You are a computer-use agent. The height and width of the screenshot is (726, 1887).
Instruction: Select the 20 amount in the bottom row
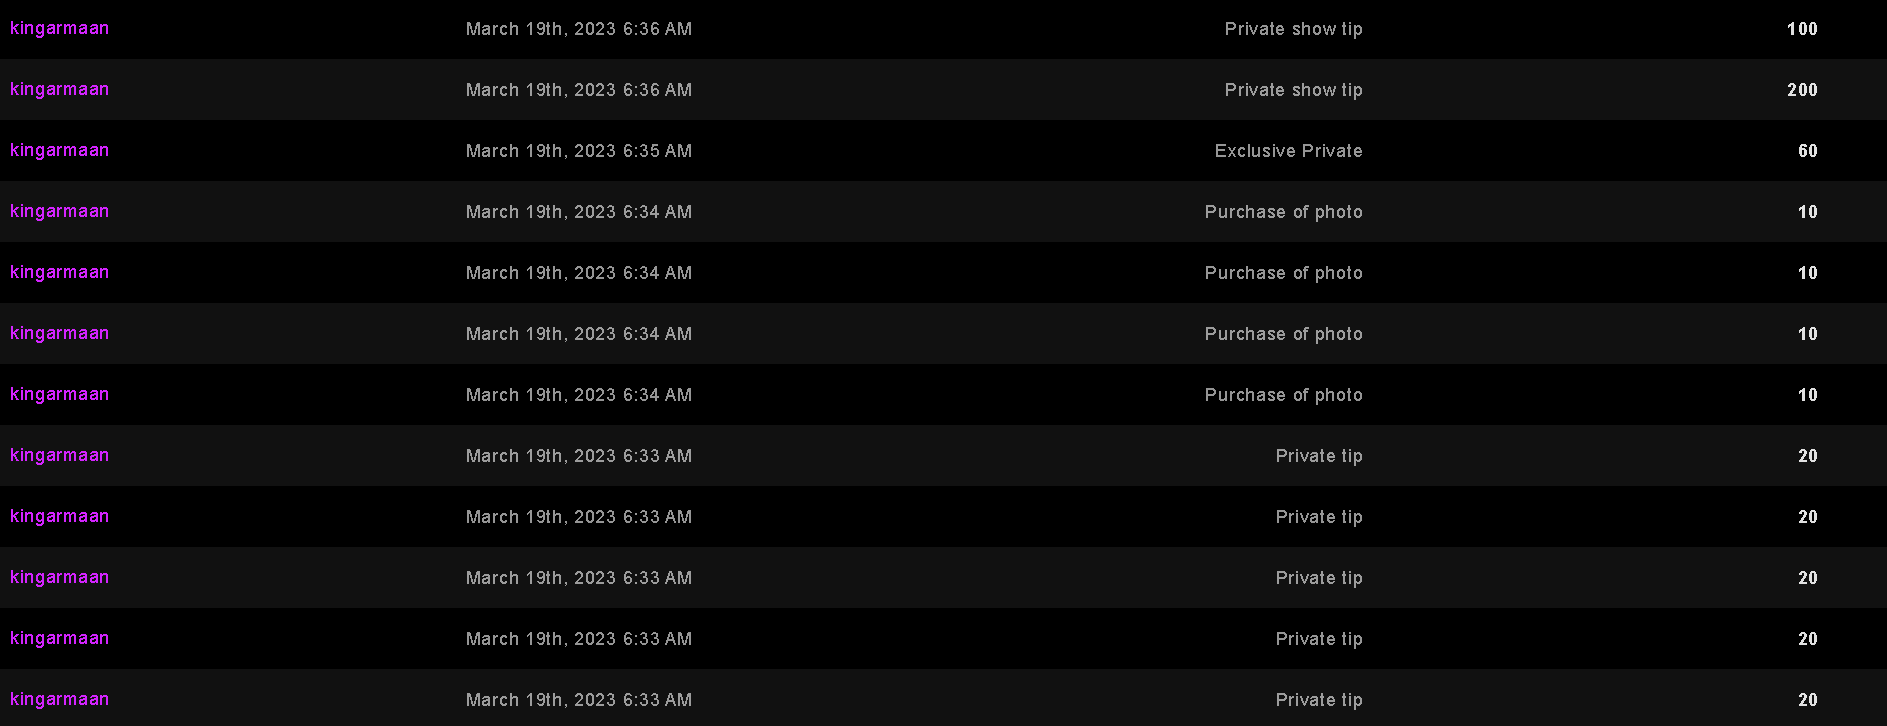click(x=1807, y=700)
